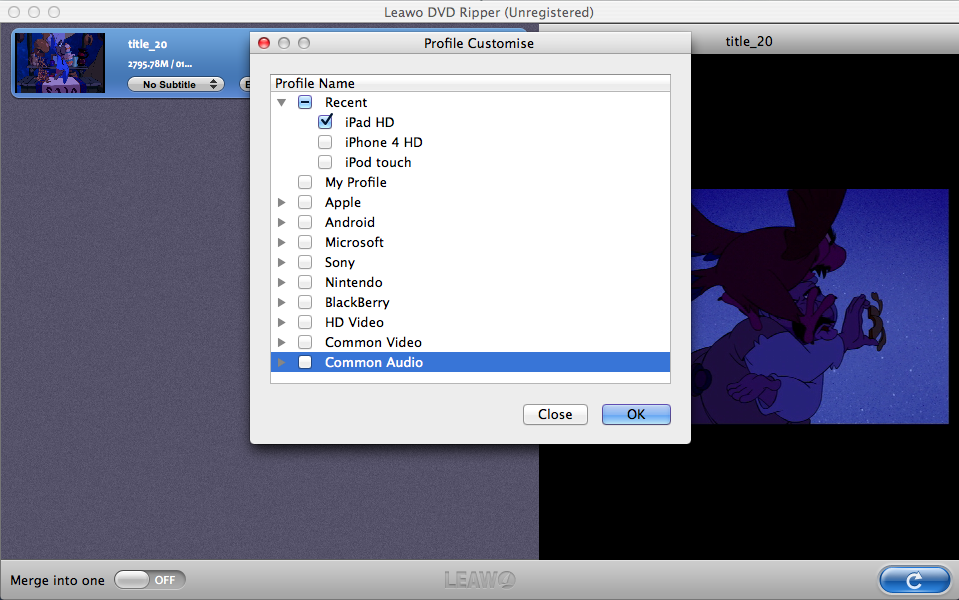Image resolution: width=959 pixels, height=600 pixels.
Task: Click the OK button
Action: coord(636,414)
